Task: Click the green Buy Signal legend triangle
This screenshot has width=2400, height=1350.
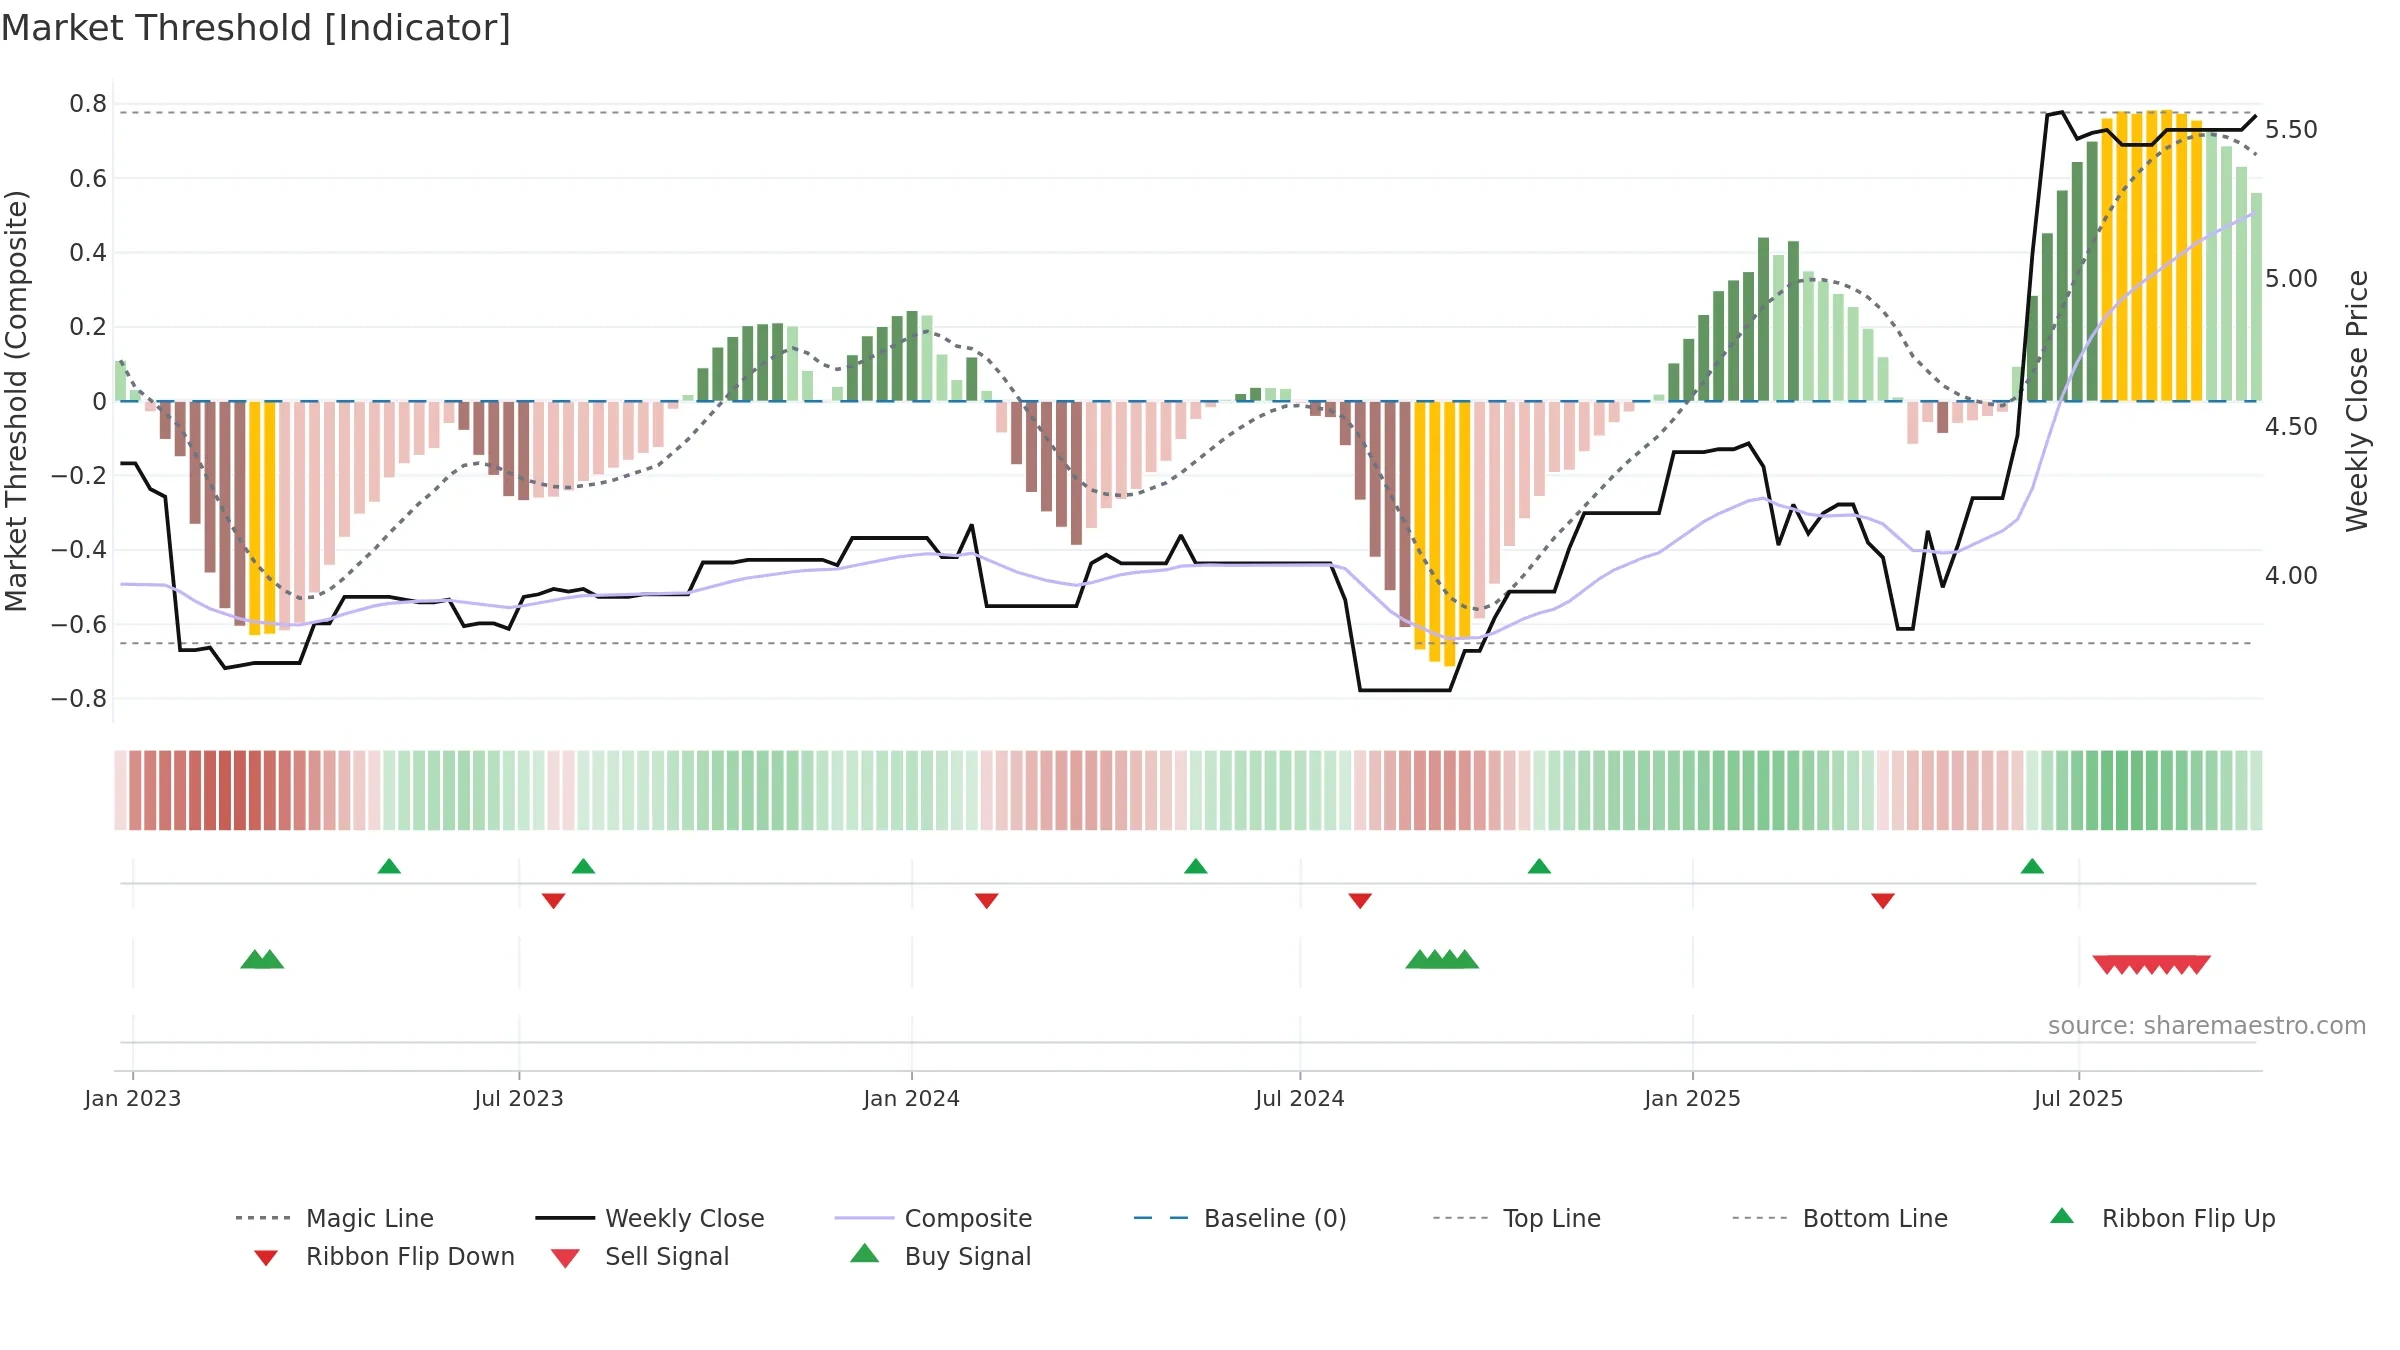Action: pos(864,1253)
